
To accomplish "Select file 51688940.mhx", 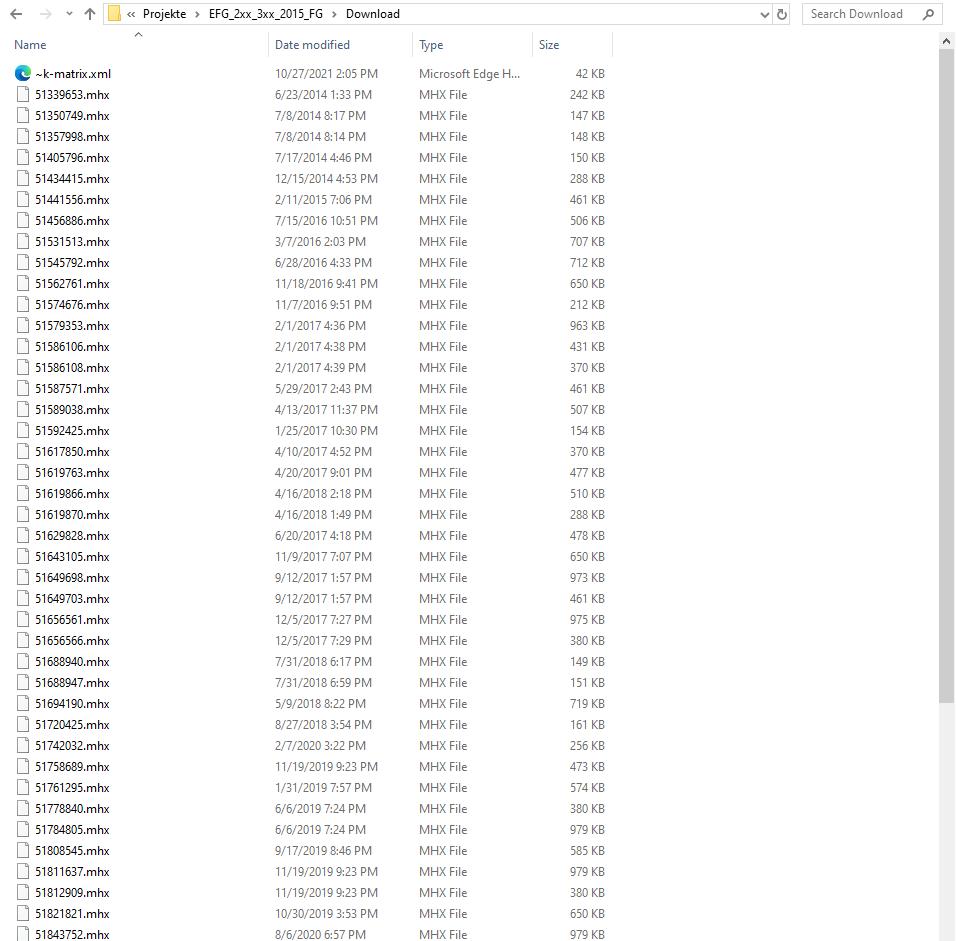I will [72, 662].
